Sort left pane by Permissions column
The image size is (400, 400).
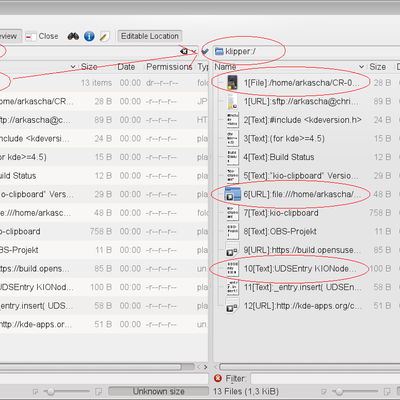169,67
